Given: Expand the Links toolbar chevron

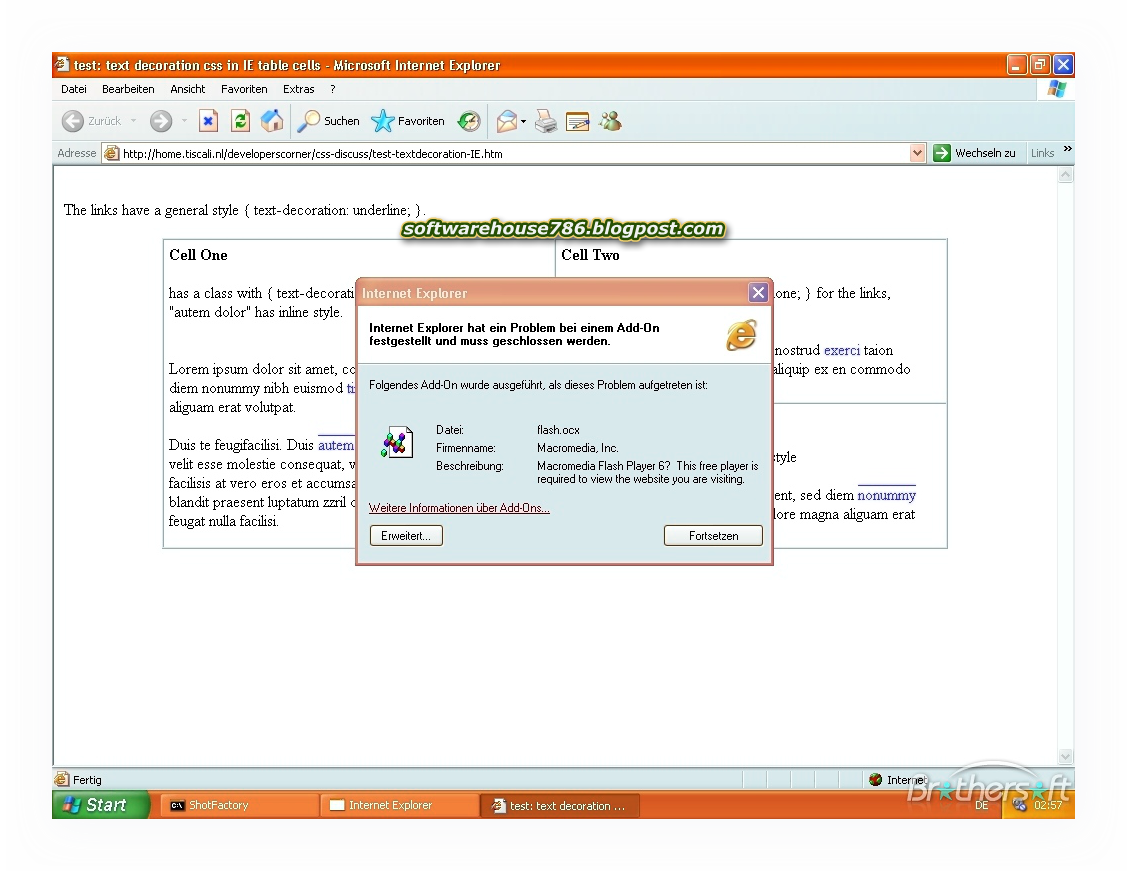Looking at the screenshot, I should (1067, 149).
